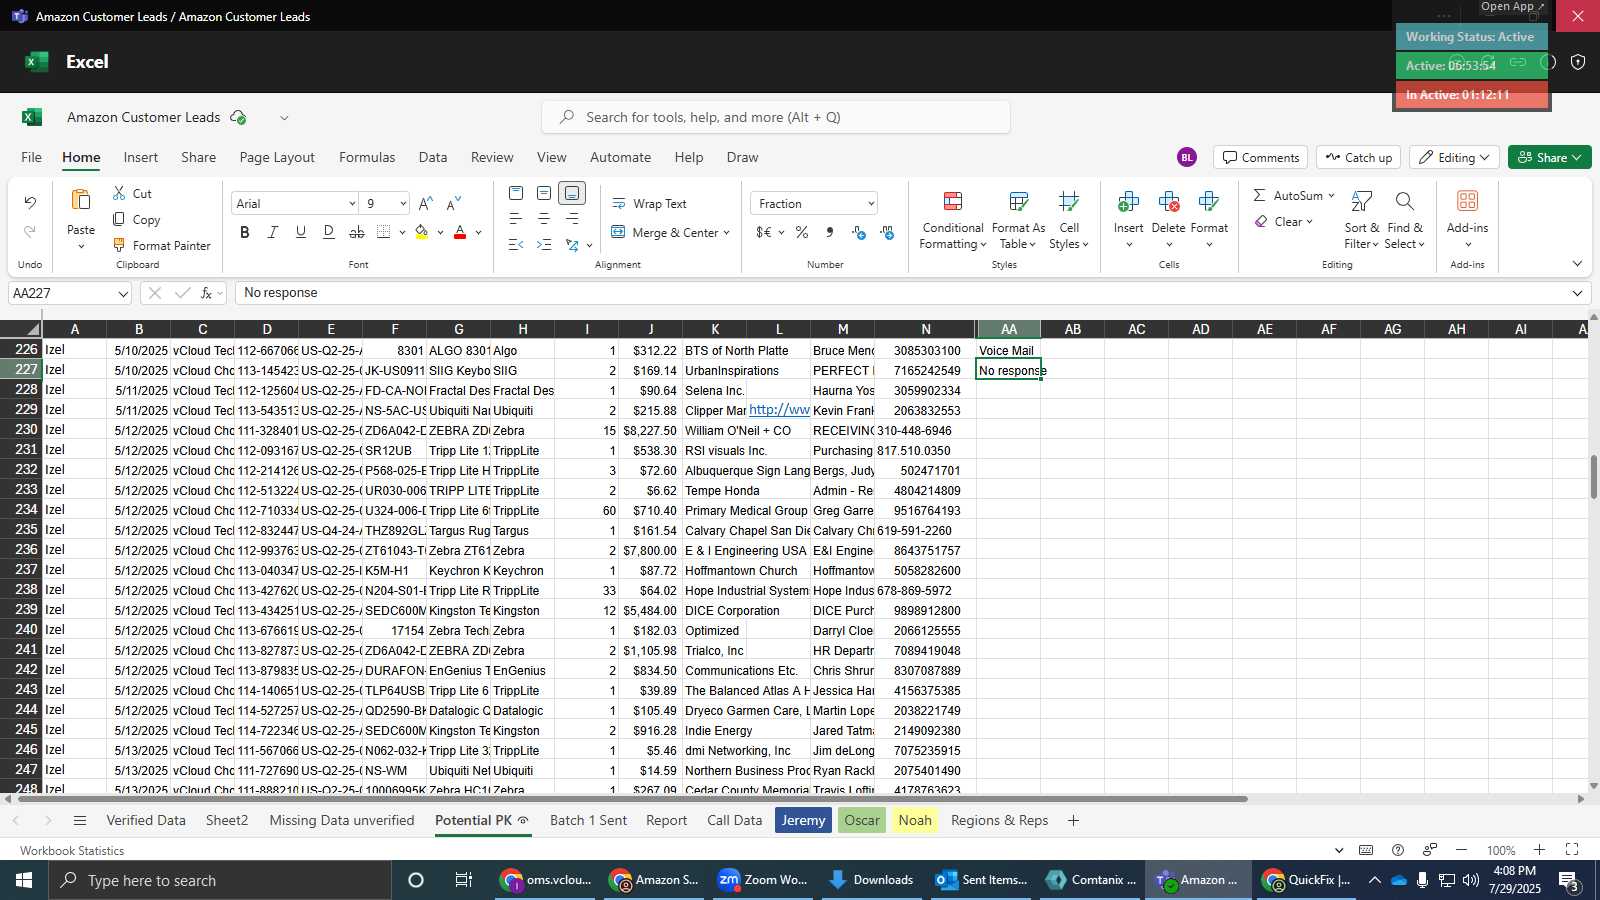Click the Align Left icon

516,218
